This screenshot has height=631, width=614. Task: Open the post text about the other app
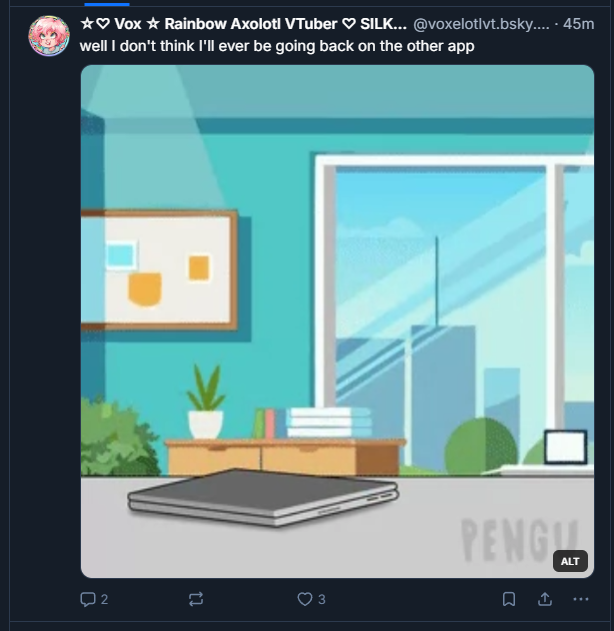tap(277, 46)
